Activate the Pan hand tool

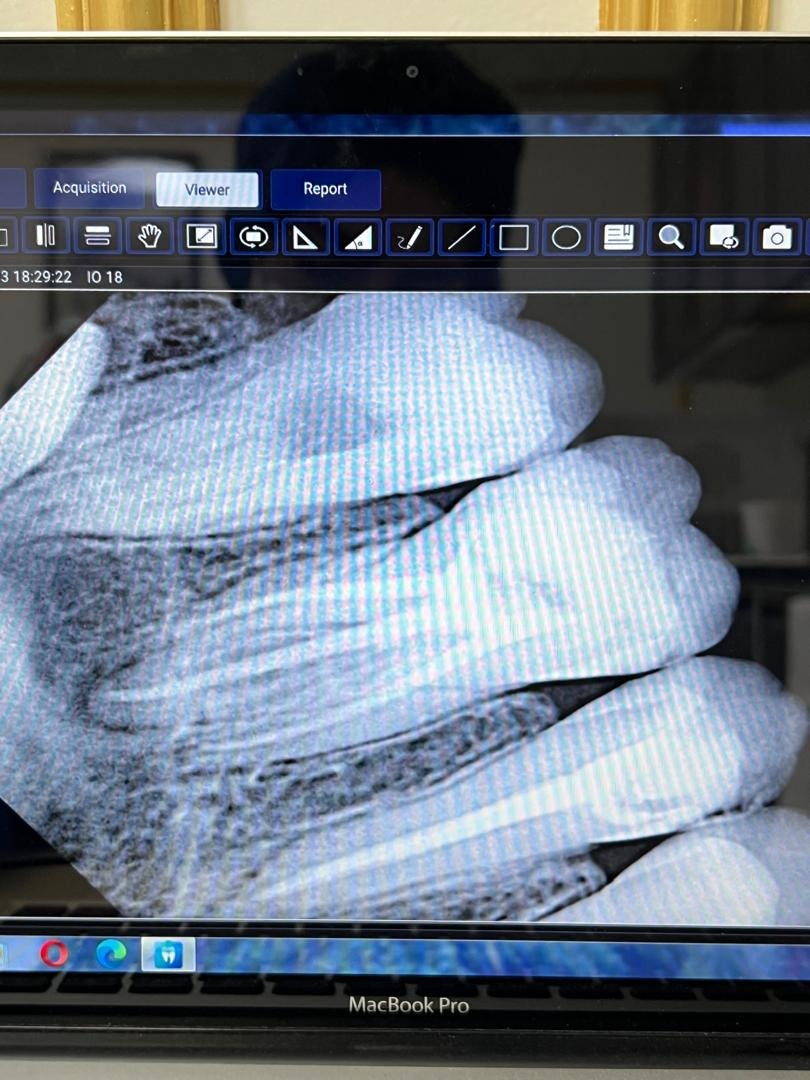(x=149, y=236)
